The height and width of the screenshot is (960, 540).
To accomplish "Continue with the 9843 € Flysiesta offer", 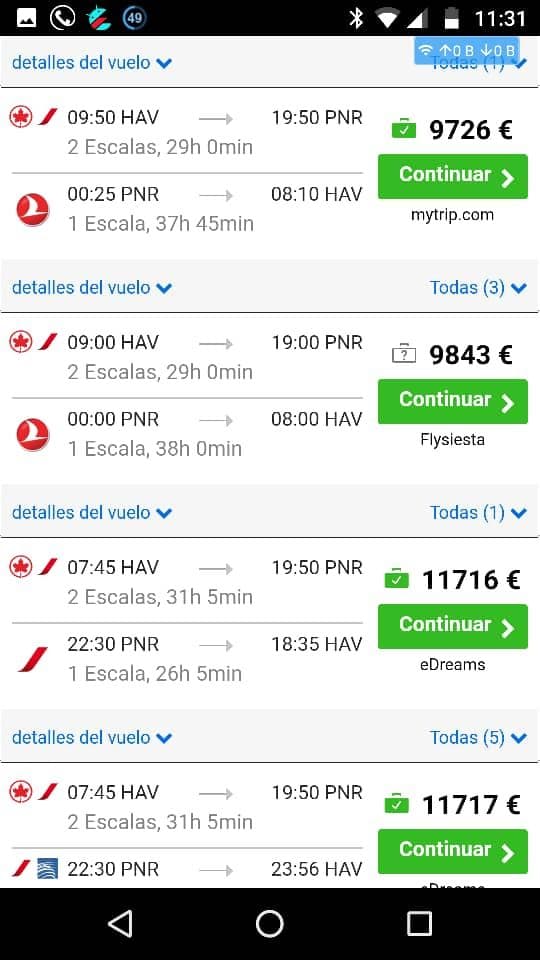I will point(452,401).
